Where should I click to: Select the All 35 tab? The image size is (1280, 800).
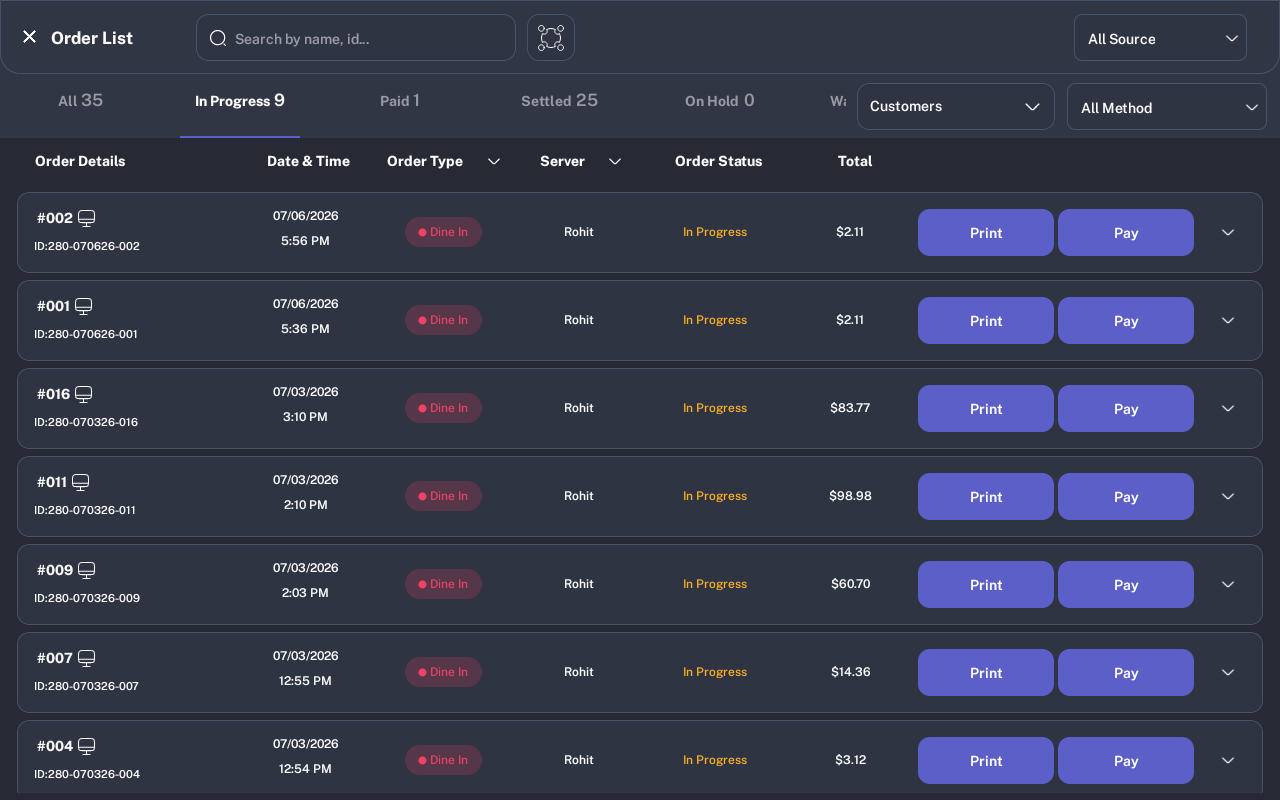pyautogui.click(x=81, y=100)
